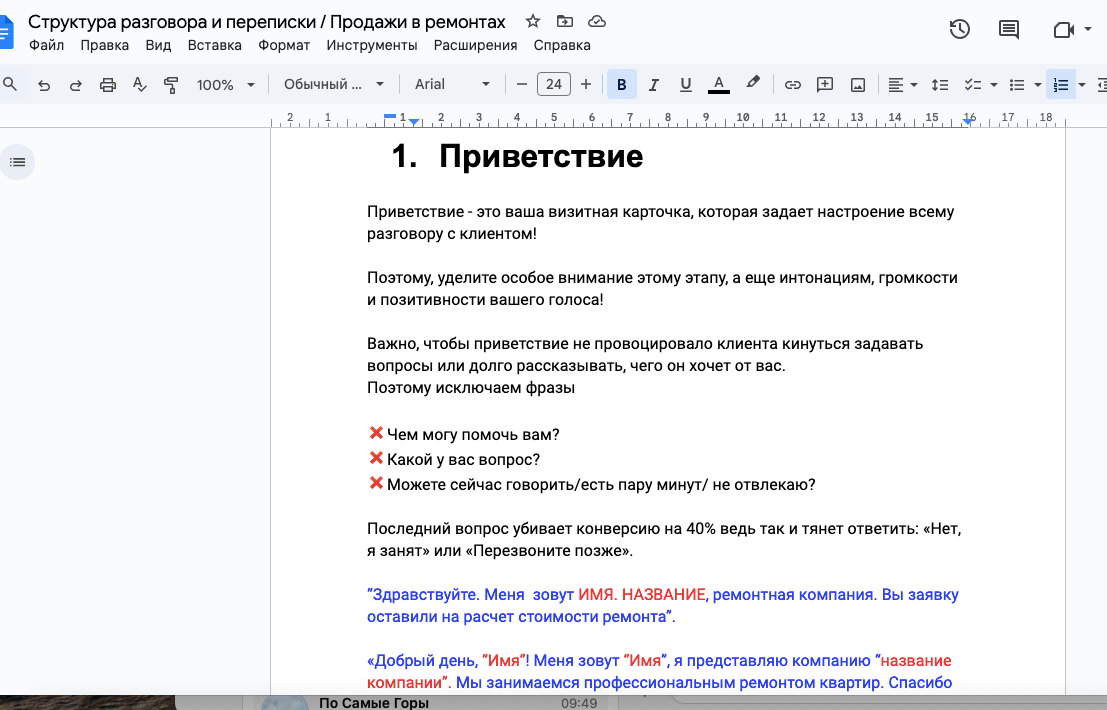This screenshot has height=710, width=1107.
Task: Open the Arial font dropdown
Action: pyautogui.click(x=452, y=85)
